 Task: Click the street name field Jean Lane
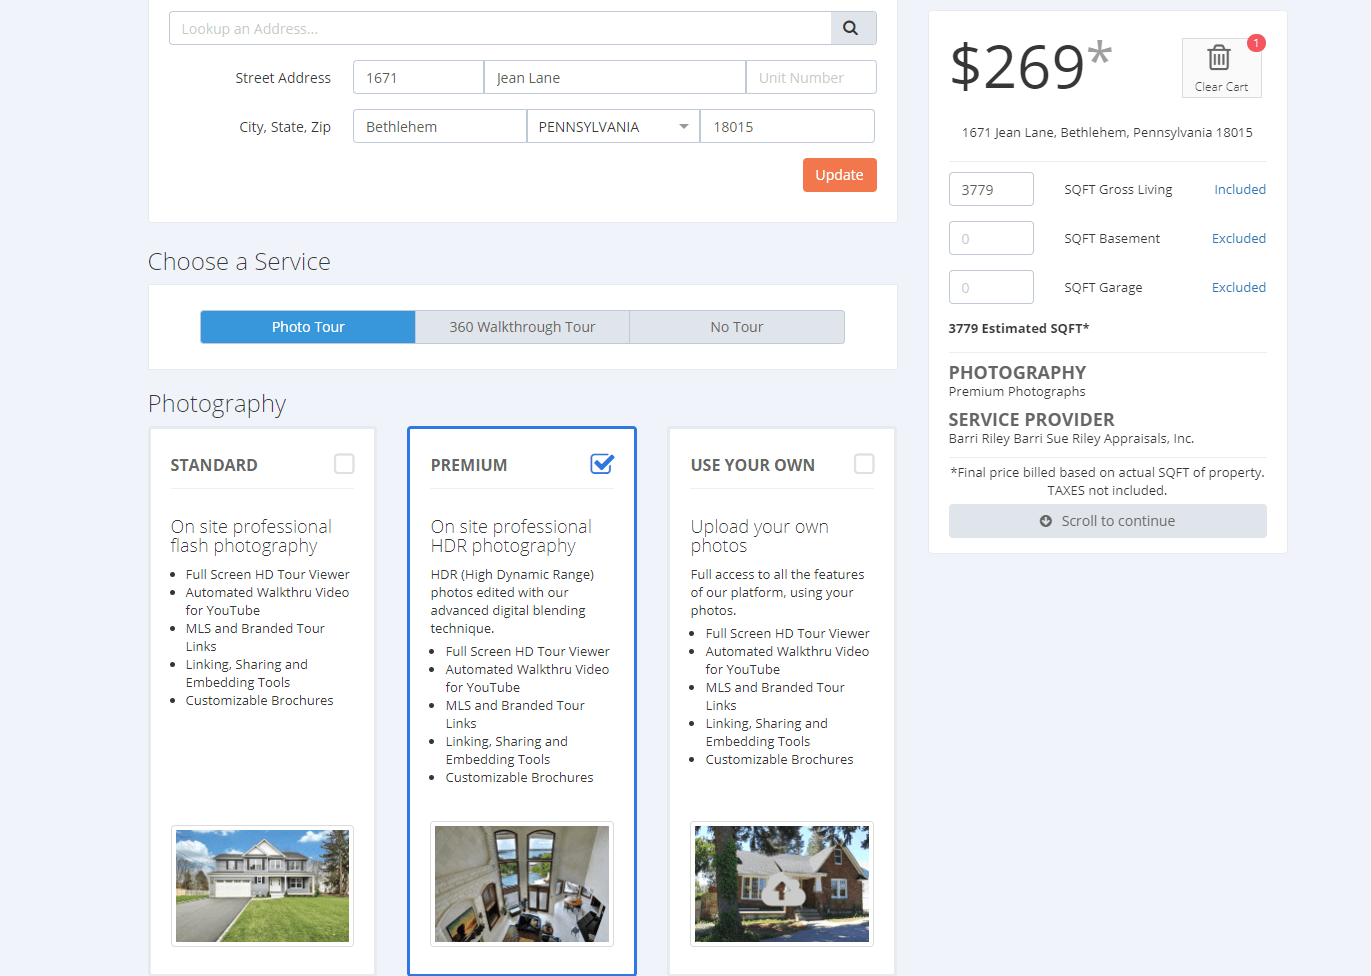[x=615, y=78]
